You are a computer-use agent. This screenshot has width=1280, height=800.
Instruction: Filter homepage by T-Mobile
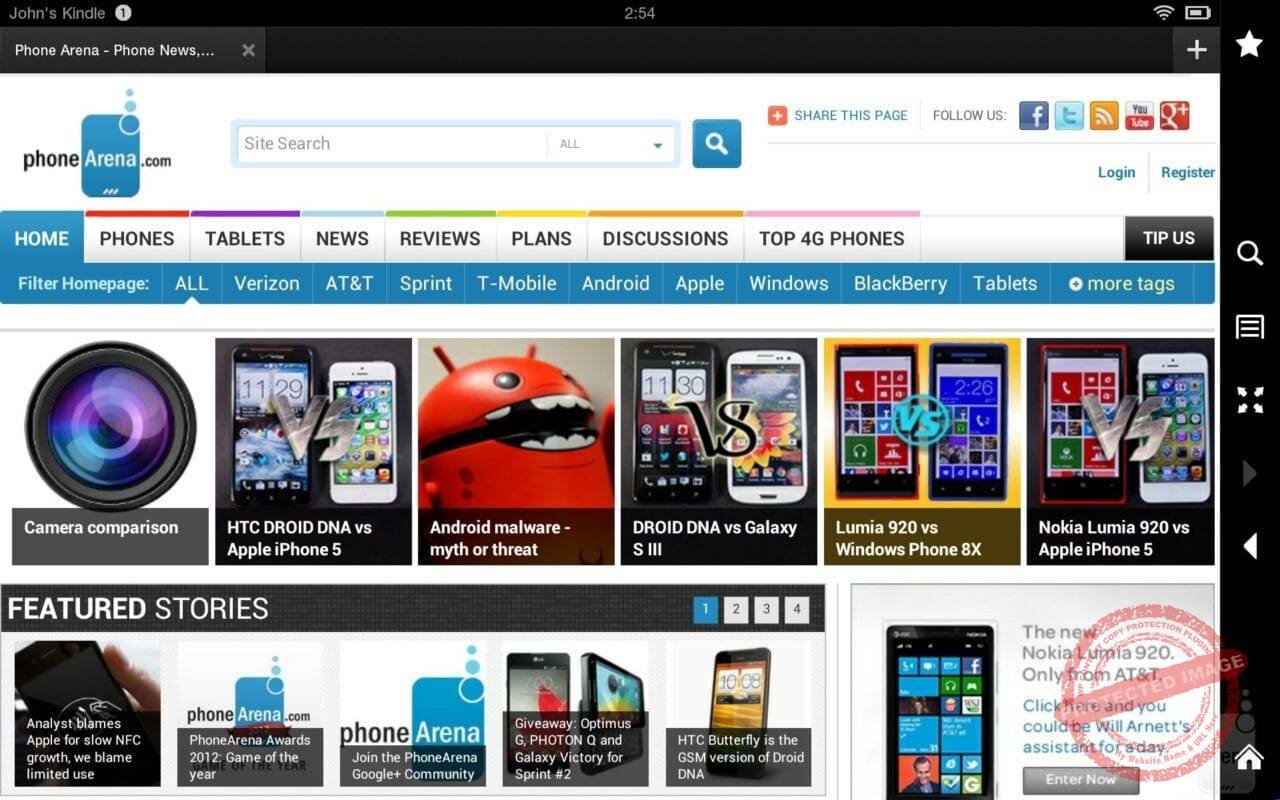pyautogui.click(x=517, y=284)
